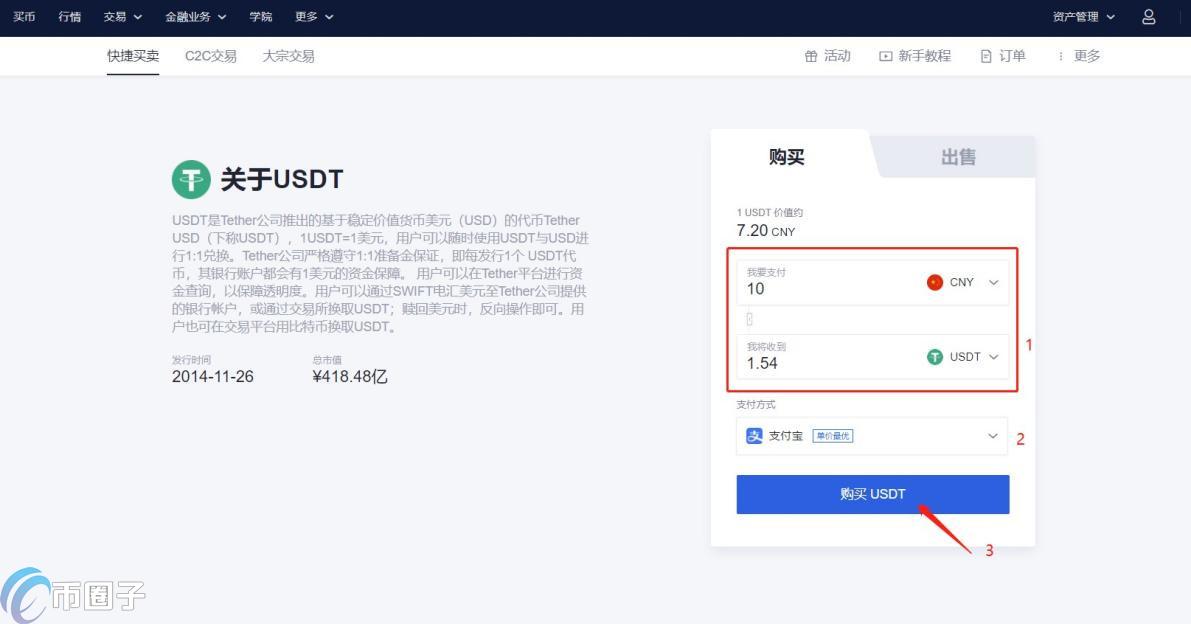1191x624 pixels.
Task: Click the 活动 gift icon
Action: [x=810, y=56]
